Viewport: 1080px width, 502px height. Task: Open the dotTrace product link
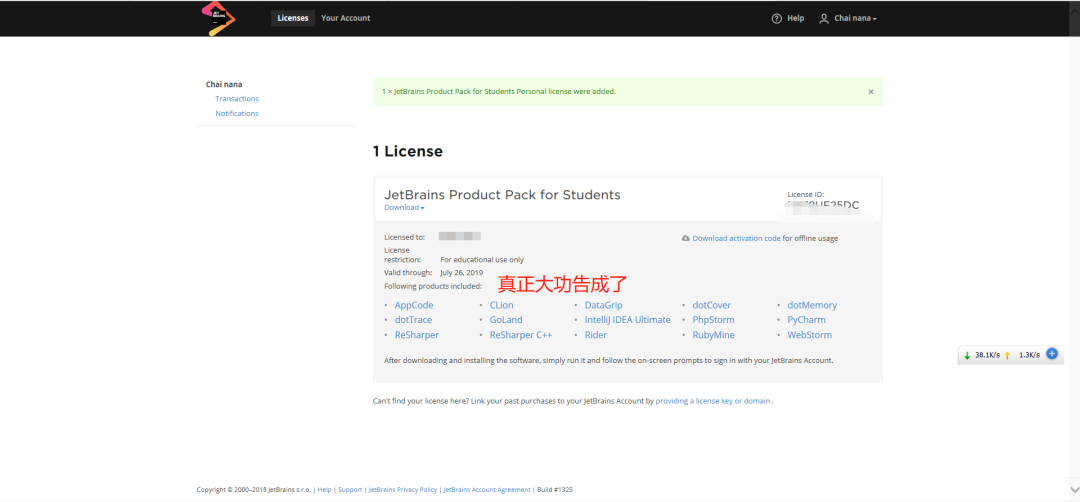click(413, 320)
